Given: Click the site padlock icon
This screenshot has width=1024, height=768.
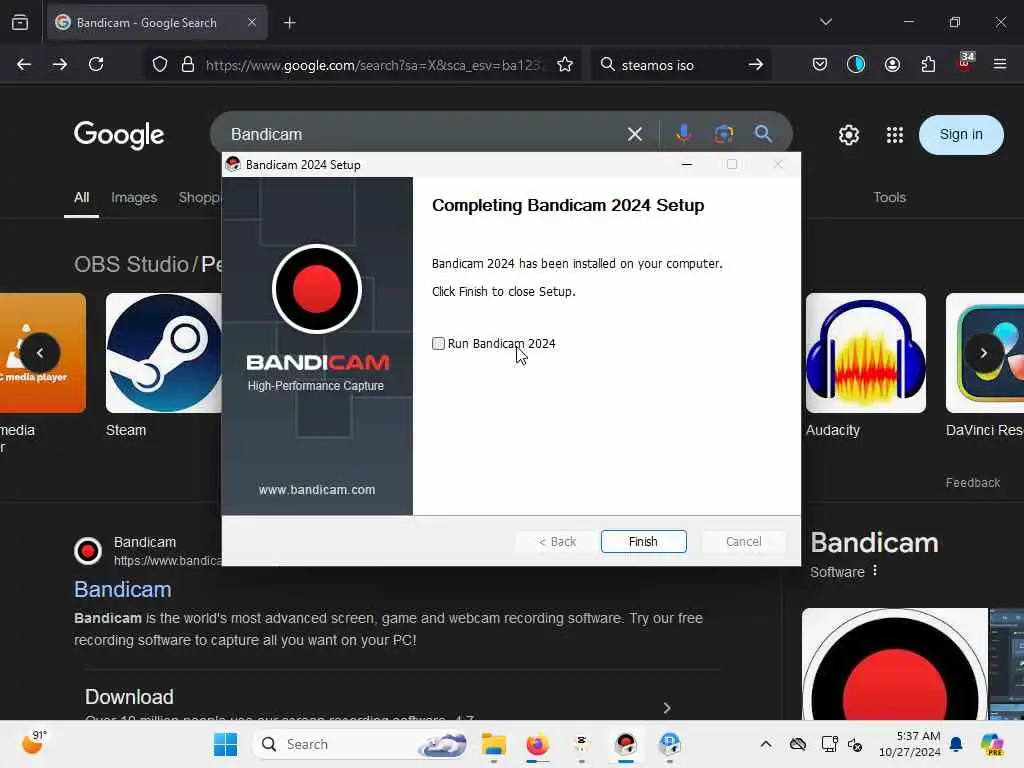Looking at the screenshot, I should [188, 65].
